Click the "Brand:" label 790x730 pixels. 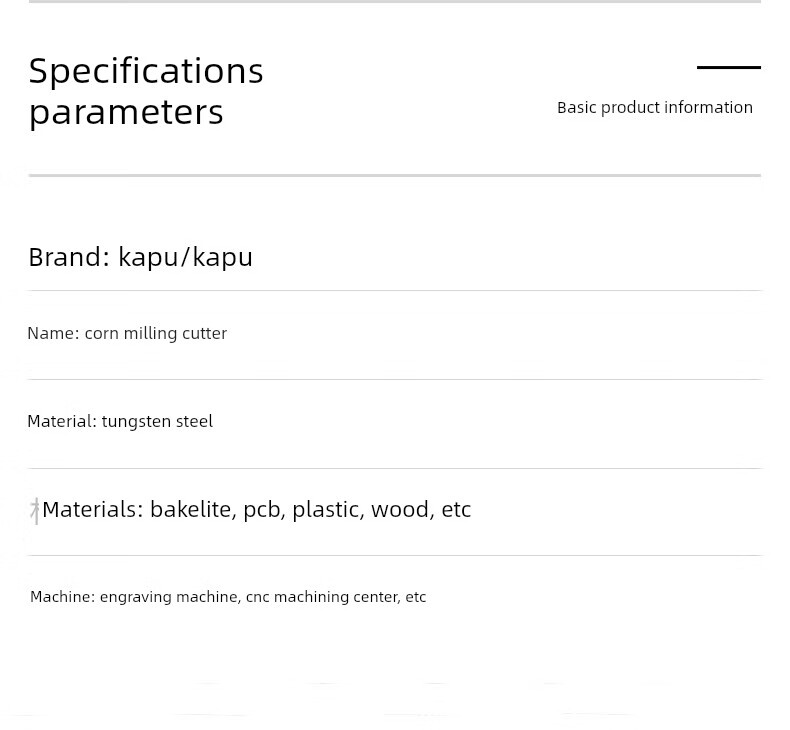click(69, 257)
